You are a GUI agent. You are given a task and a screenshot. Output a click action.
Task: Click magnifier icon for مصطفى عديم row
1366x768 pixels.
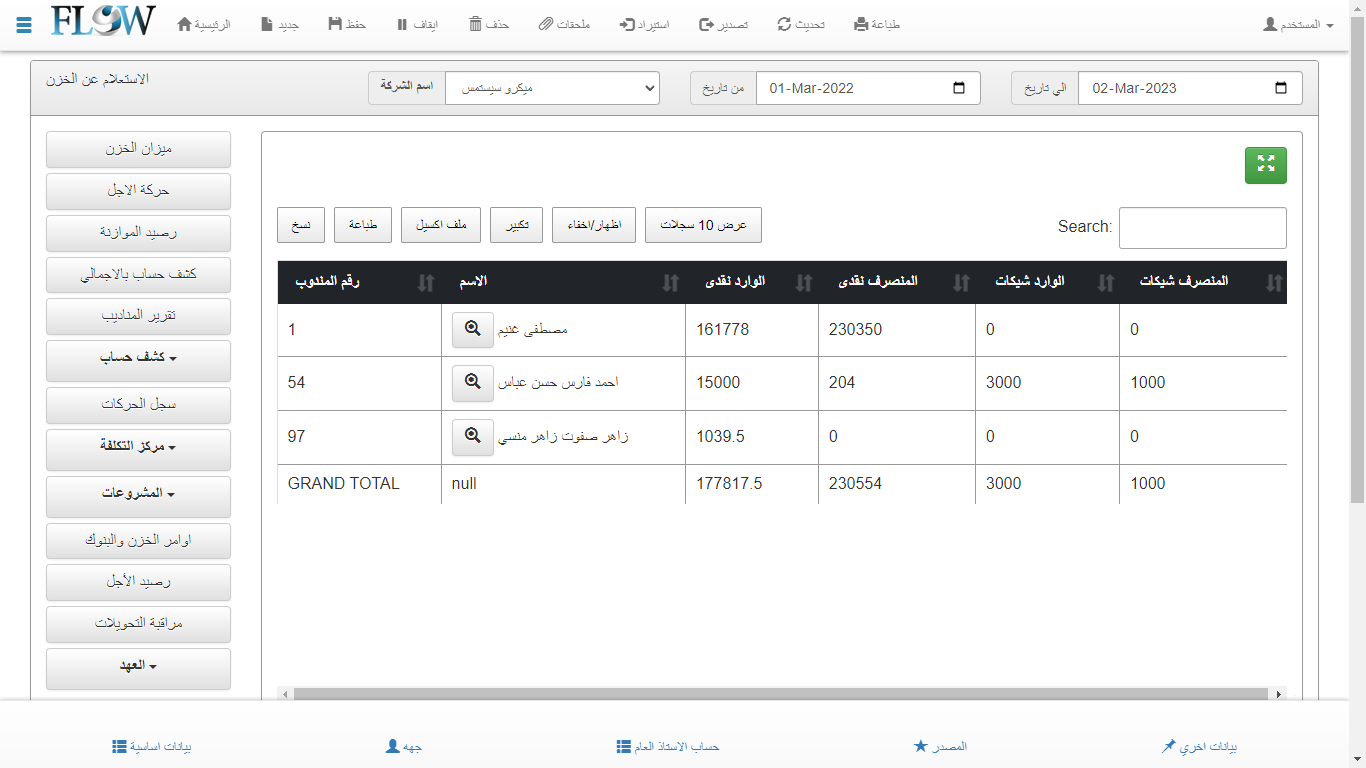472,329
